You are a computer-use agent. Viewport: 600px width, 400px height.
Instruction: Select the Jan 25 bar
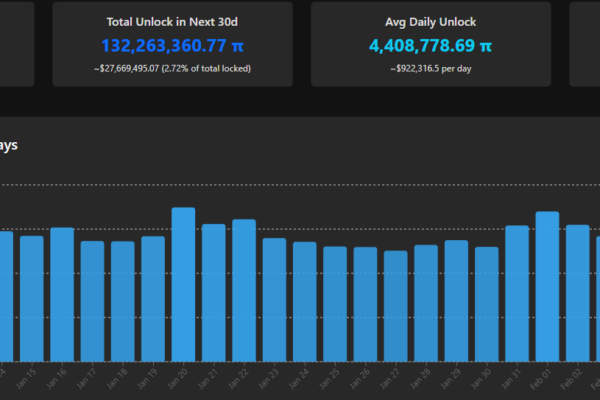pos(335,303)
